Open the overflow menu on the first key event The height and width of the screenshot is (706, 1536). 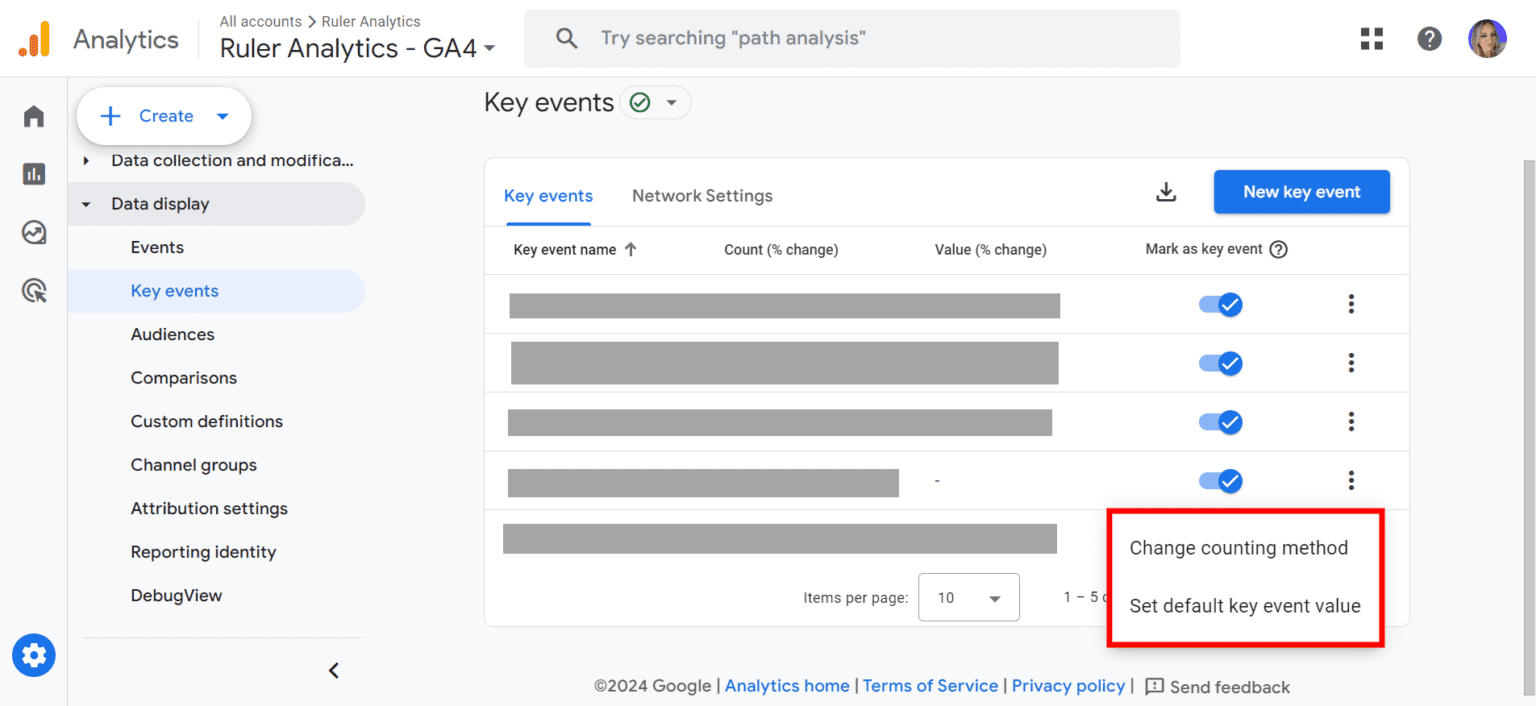pos(1351,304)
